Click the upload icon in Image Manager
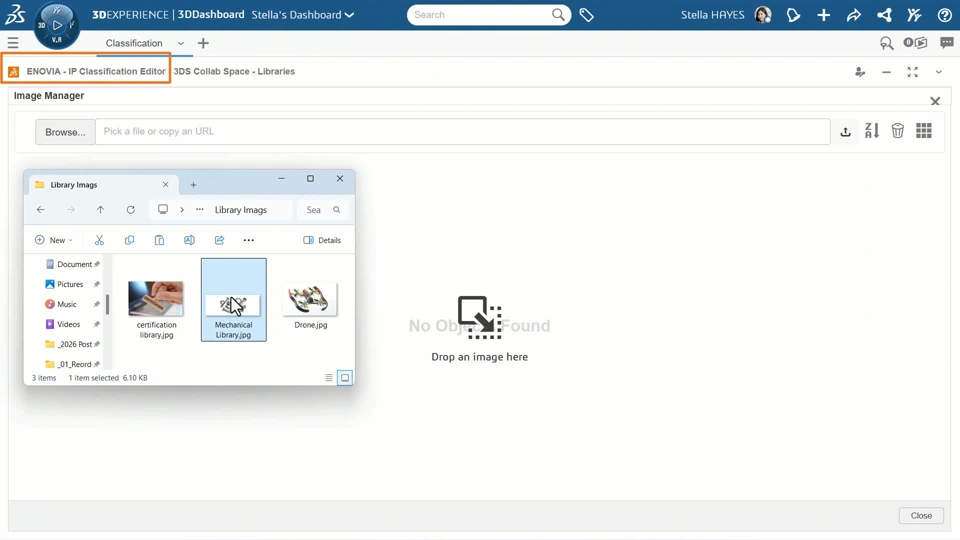 (846, 132)
